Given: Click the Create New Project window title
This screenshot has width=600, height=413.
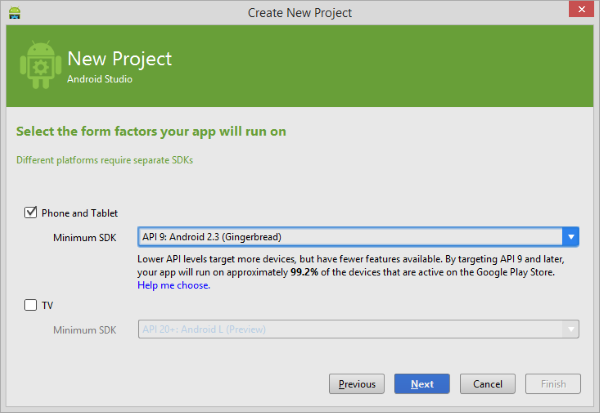Looking at the screenshot, I should coord(300,13).
